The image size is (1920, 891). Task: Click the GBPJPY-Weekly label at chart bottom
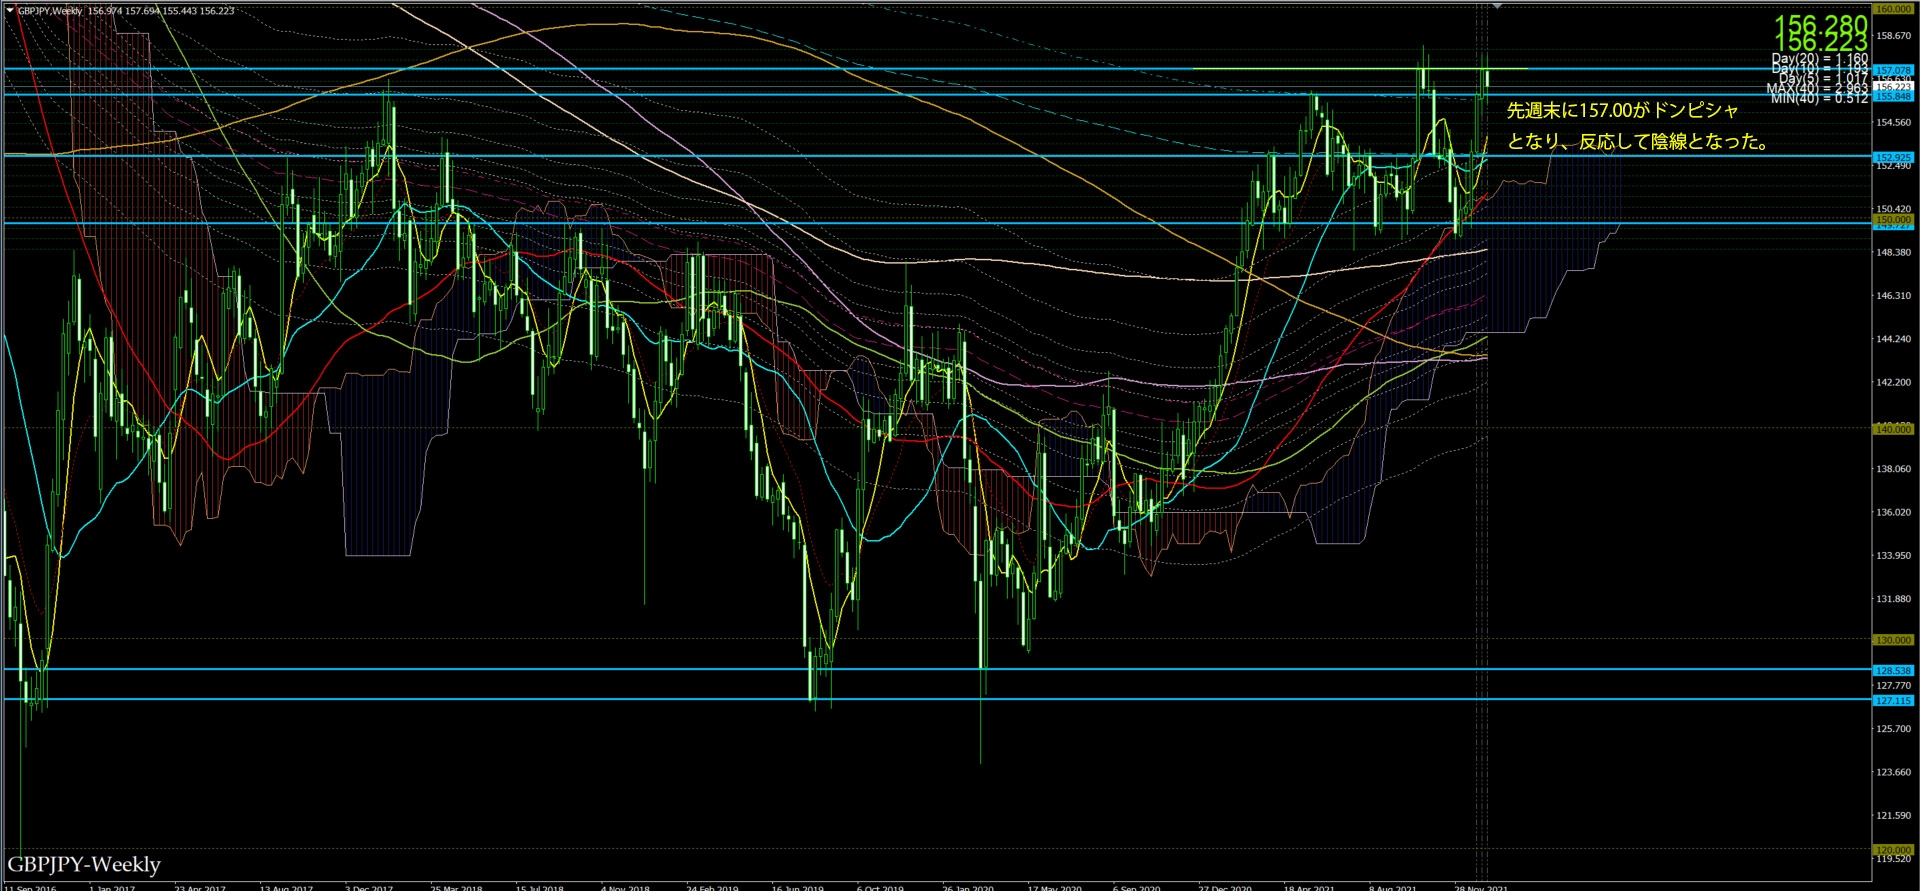(84, 864)
